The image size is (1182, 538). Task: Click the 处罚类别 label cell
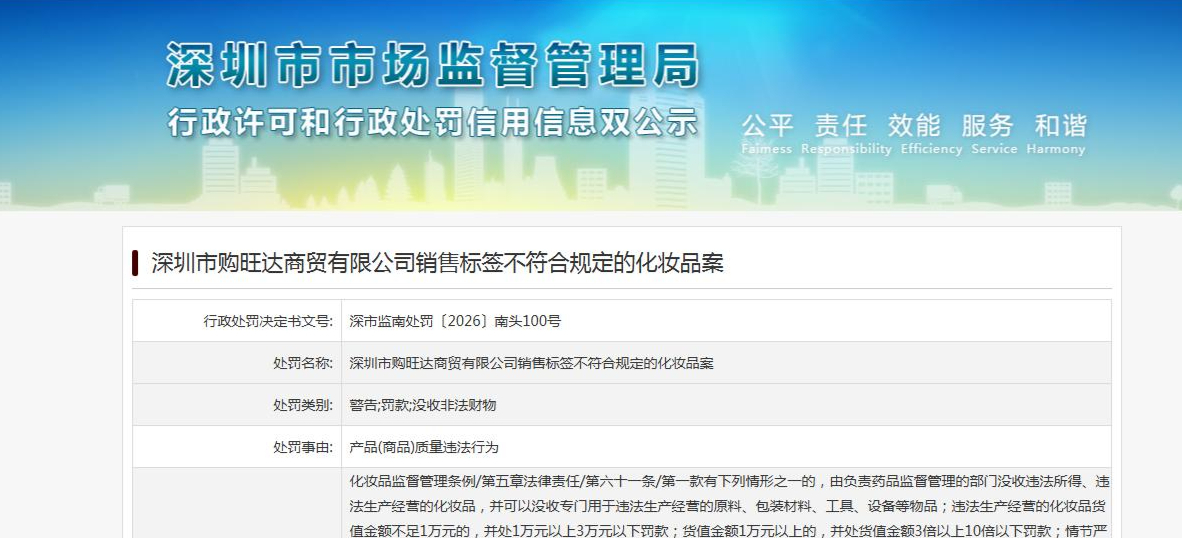click(237, 405)
